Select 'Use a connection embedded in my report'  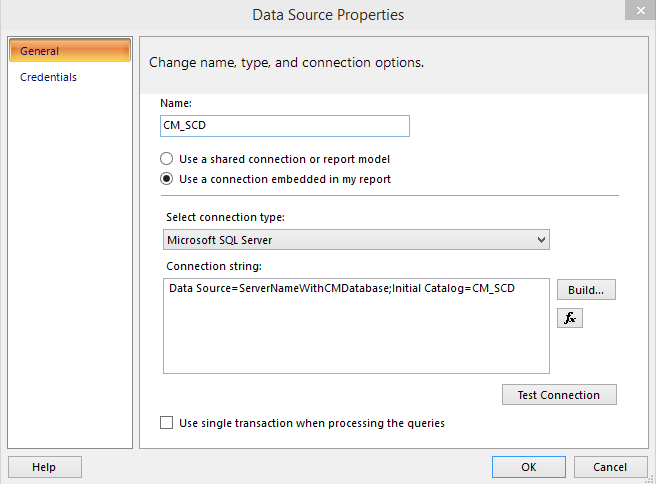pos(167,179)
